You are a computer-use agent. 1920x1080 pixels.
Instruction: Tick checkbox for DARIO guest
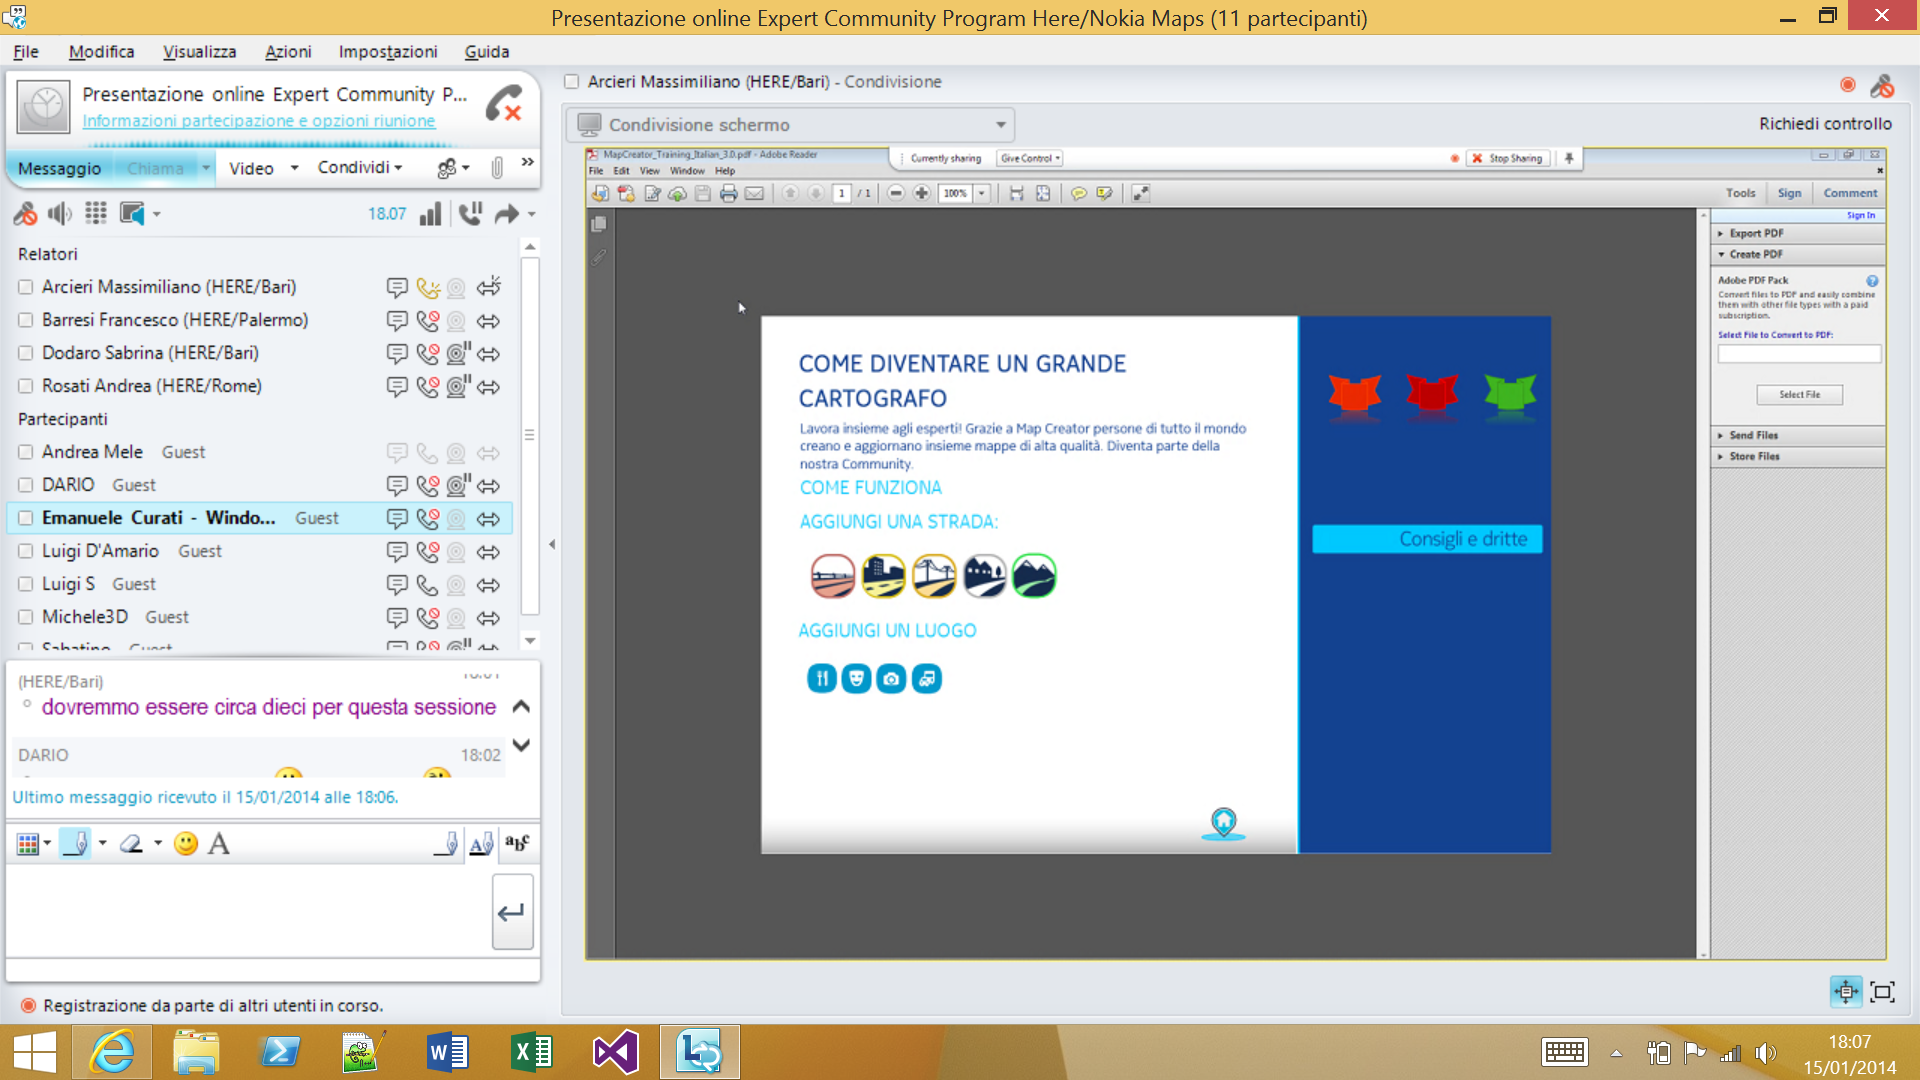click(x=26, y=485)
